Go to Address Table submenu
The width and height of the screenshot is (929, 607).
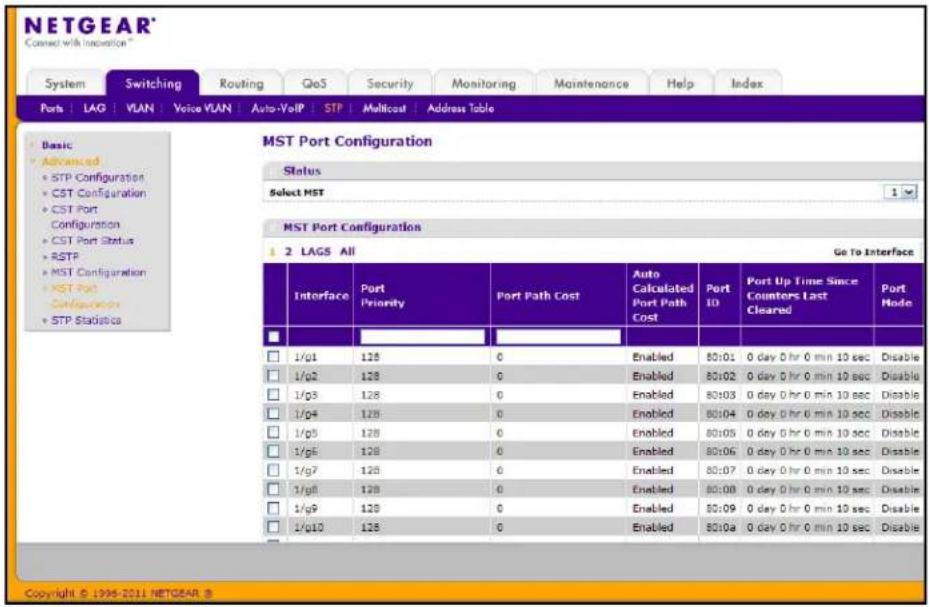(460, 108)
